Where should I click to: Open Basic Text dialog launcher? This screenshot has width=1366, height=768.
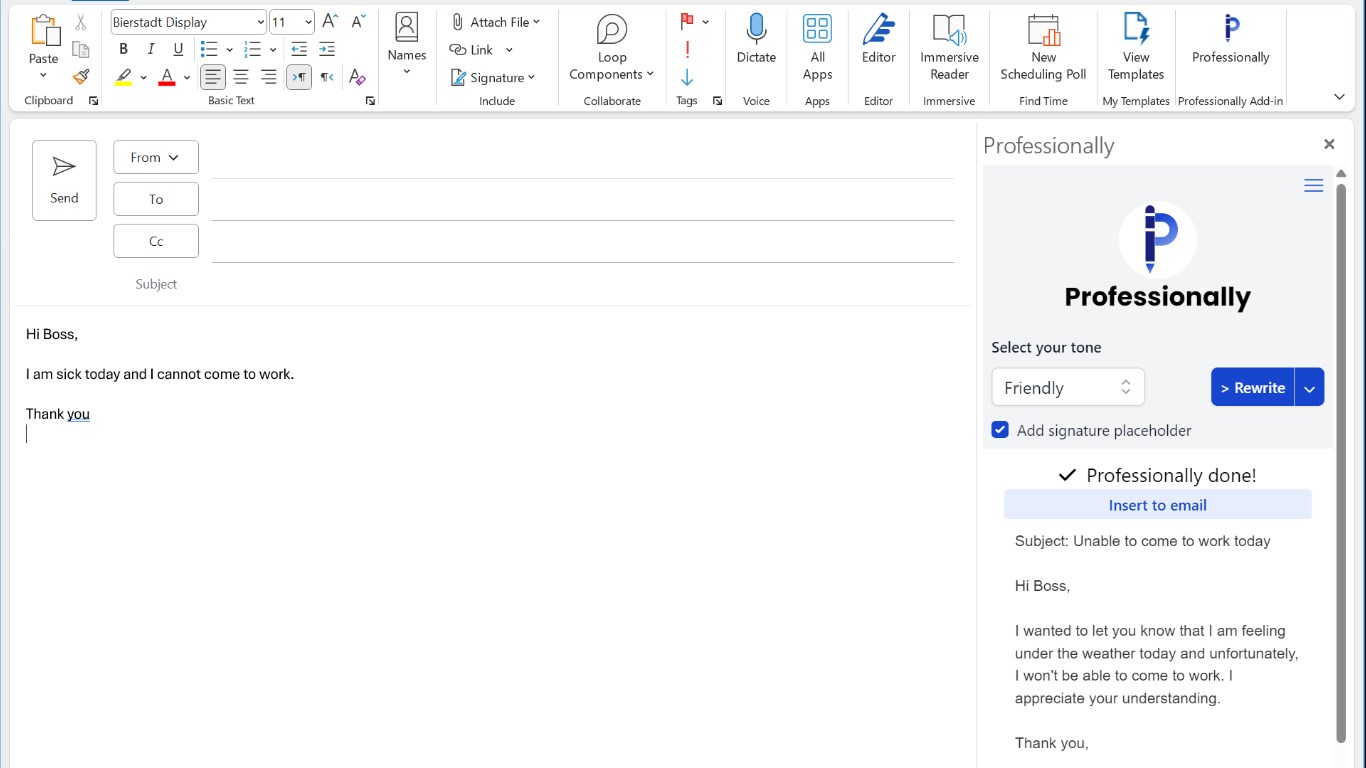370,101
